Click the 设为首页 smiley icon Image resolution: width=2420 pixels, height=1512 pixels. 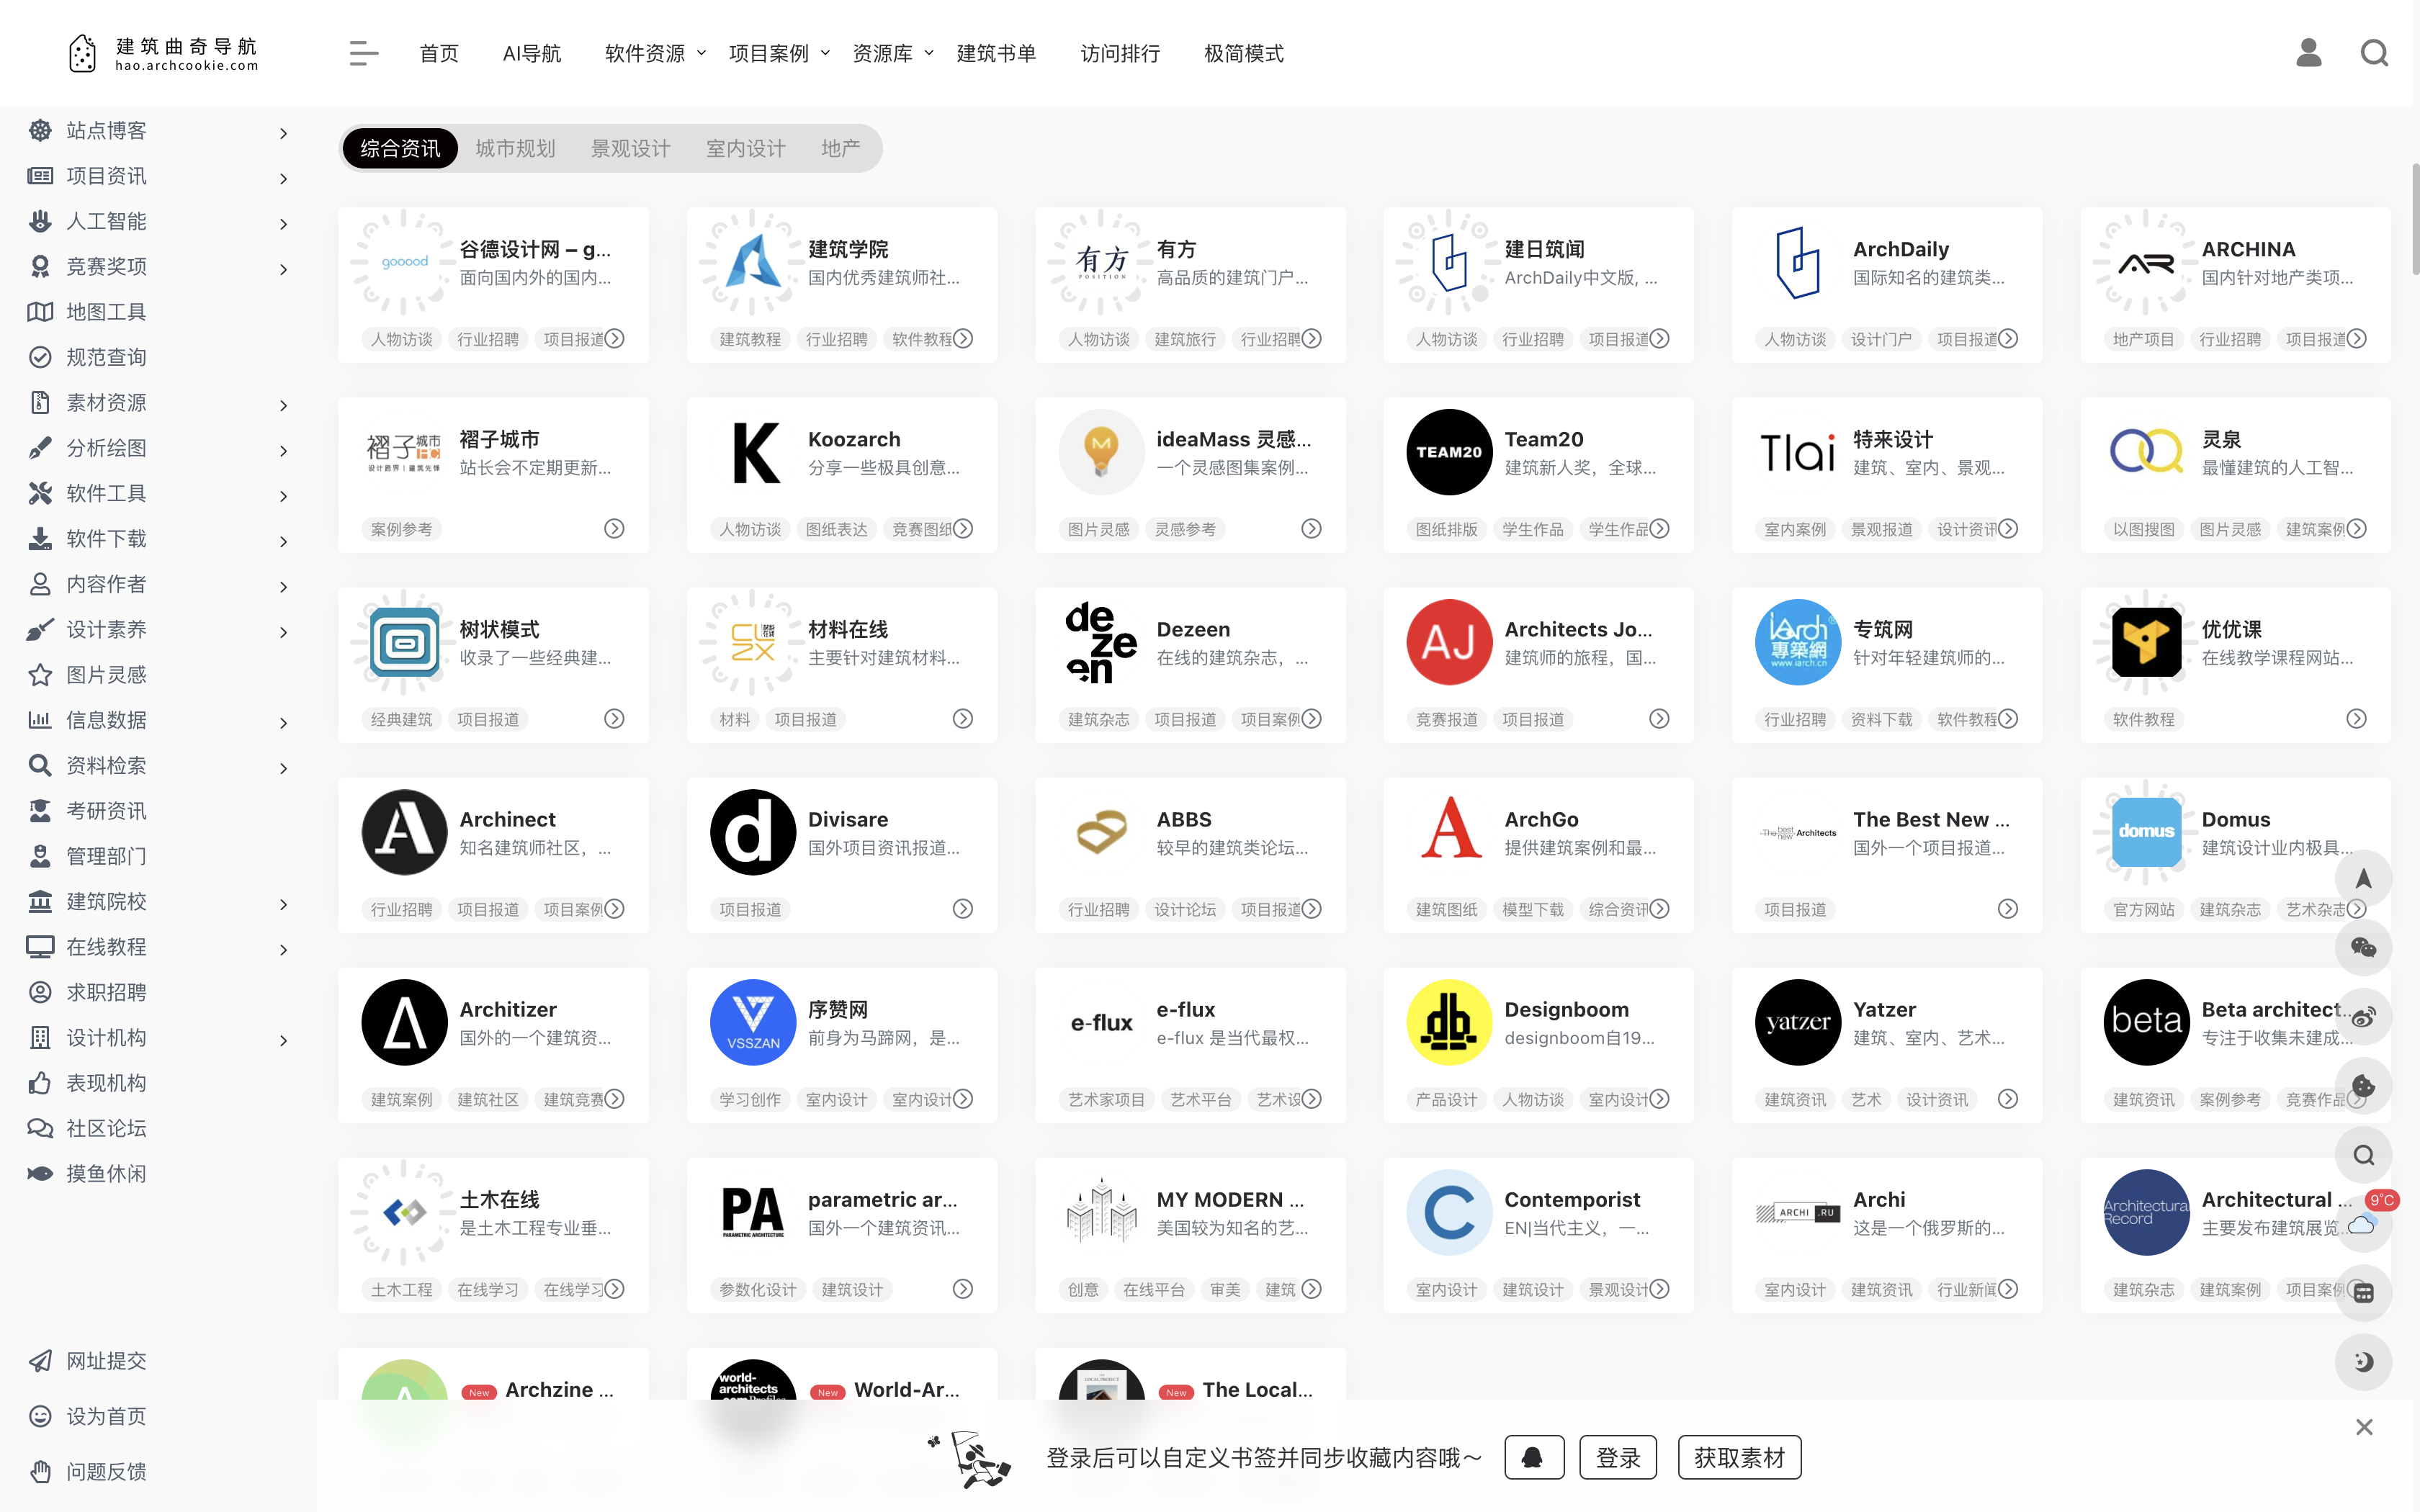(x=40, y=1416)
